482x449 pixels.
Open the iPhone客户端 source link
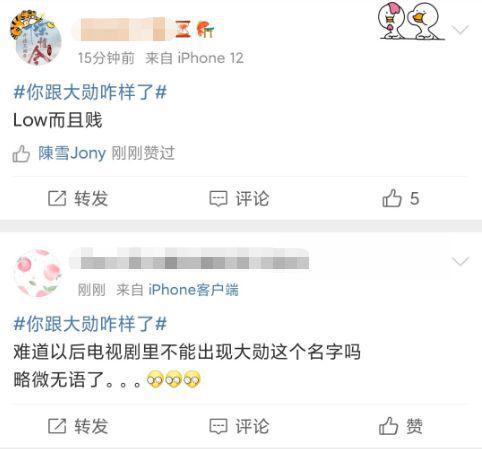pyautogui.click(x=193, y=290)
